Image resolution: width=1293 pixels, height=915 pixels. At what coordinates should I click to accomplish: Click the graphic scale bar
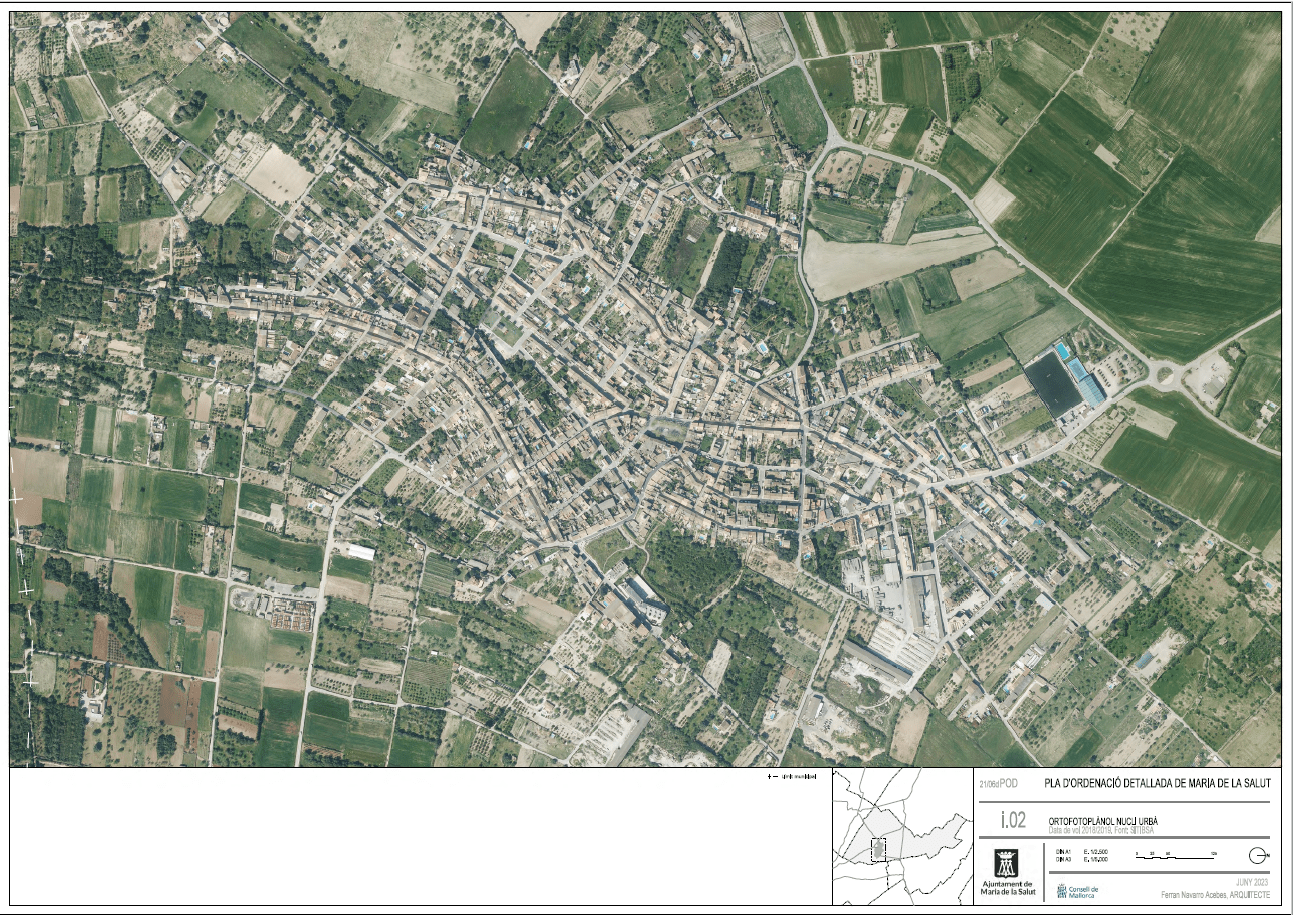[1175, 856]
